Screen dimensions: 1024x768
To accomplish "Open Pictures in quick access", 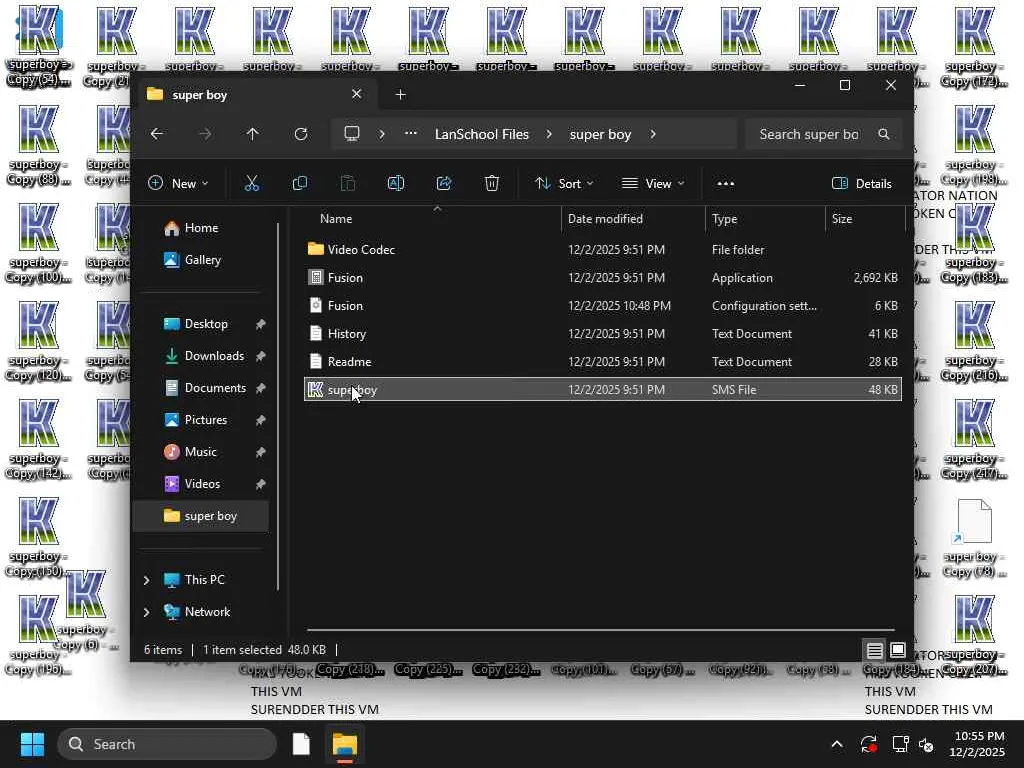I will [202, 420].
